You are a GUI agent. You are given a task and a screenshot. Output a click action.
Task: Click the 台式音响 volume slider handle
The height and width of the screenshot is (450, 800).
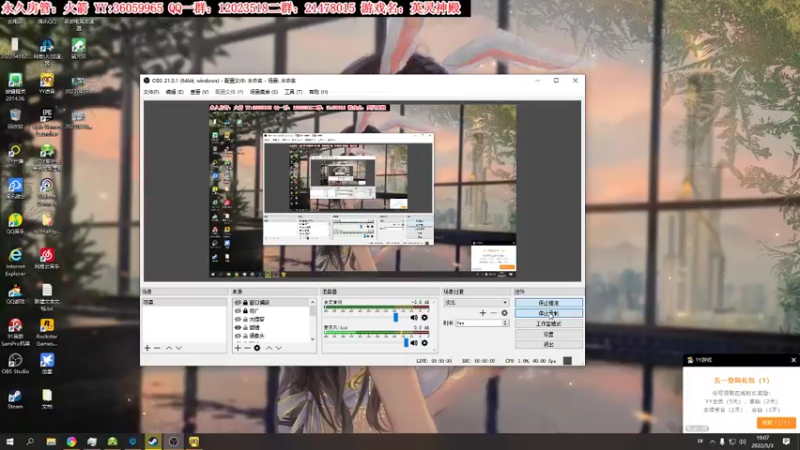click(x=395, y=317)
